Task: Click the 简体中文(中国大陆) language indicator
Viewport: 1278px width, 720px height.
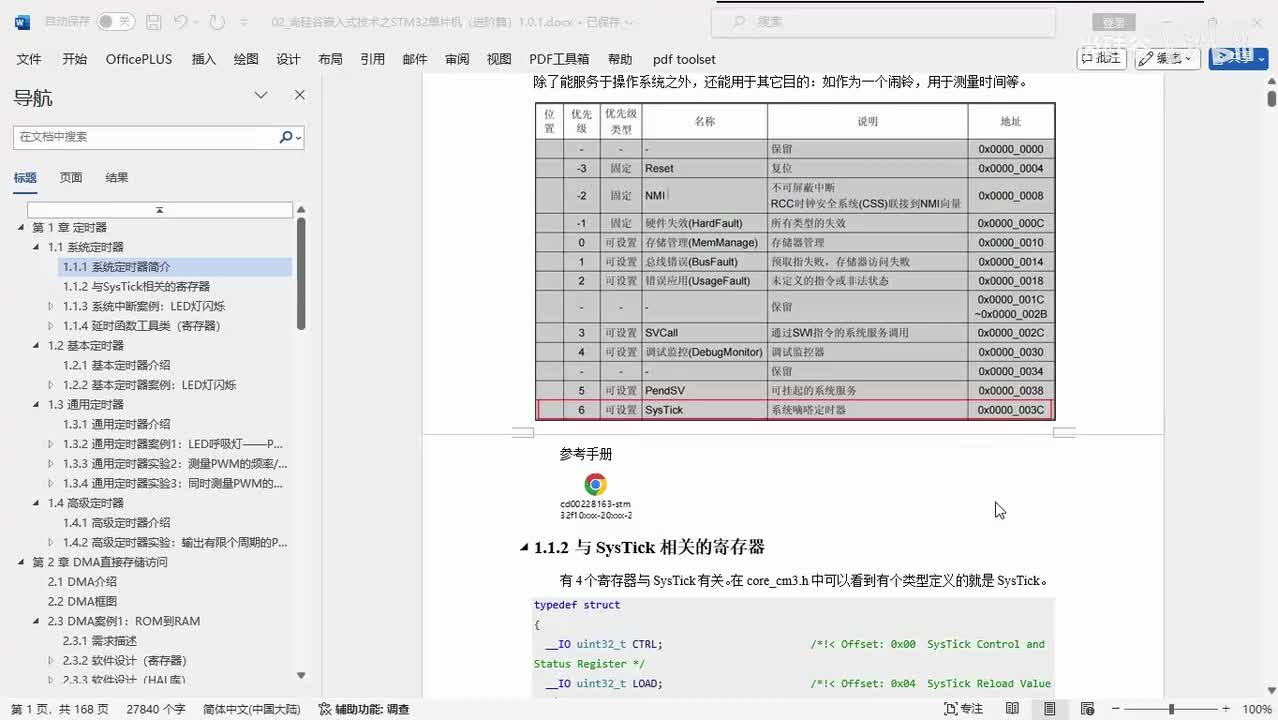Action: pyautogui.click(x=251, y=709)
